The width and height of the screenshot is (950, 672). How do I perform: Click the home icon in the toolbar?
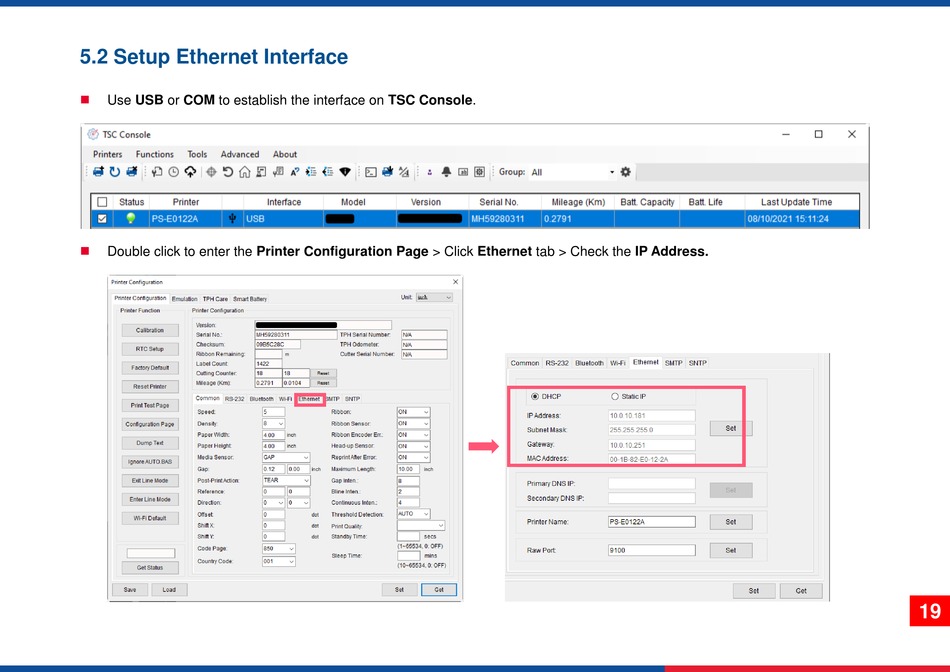pyautogui.click(x=244, y=172)
